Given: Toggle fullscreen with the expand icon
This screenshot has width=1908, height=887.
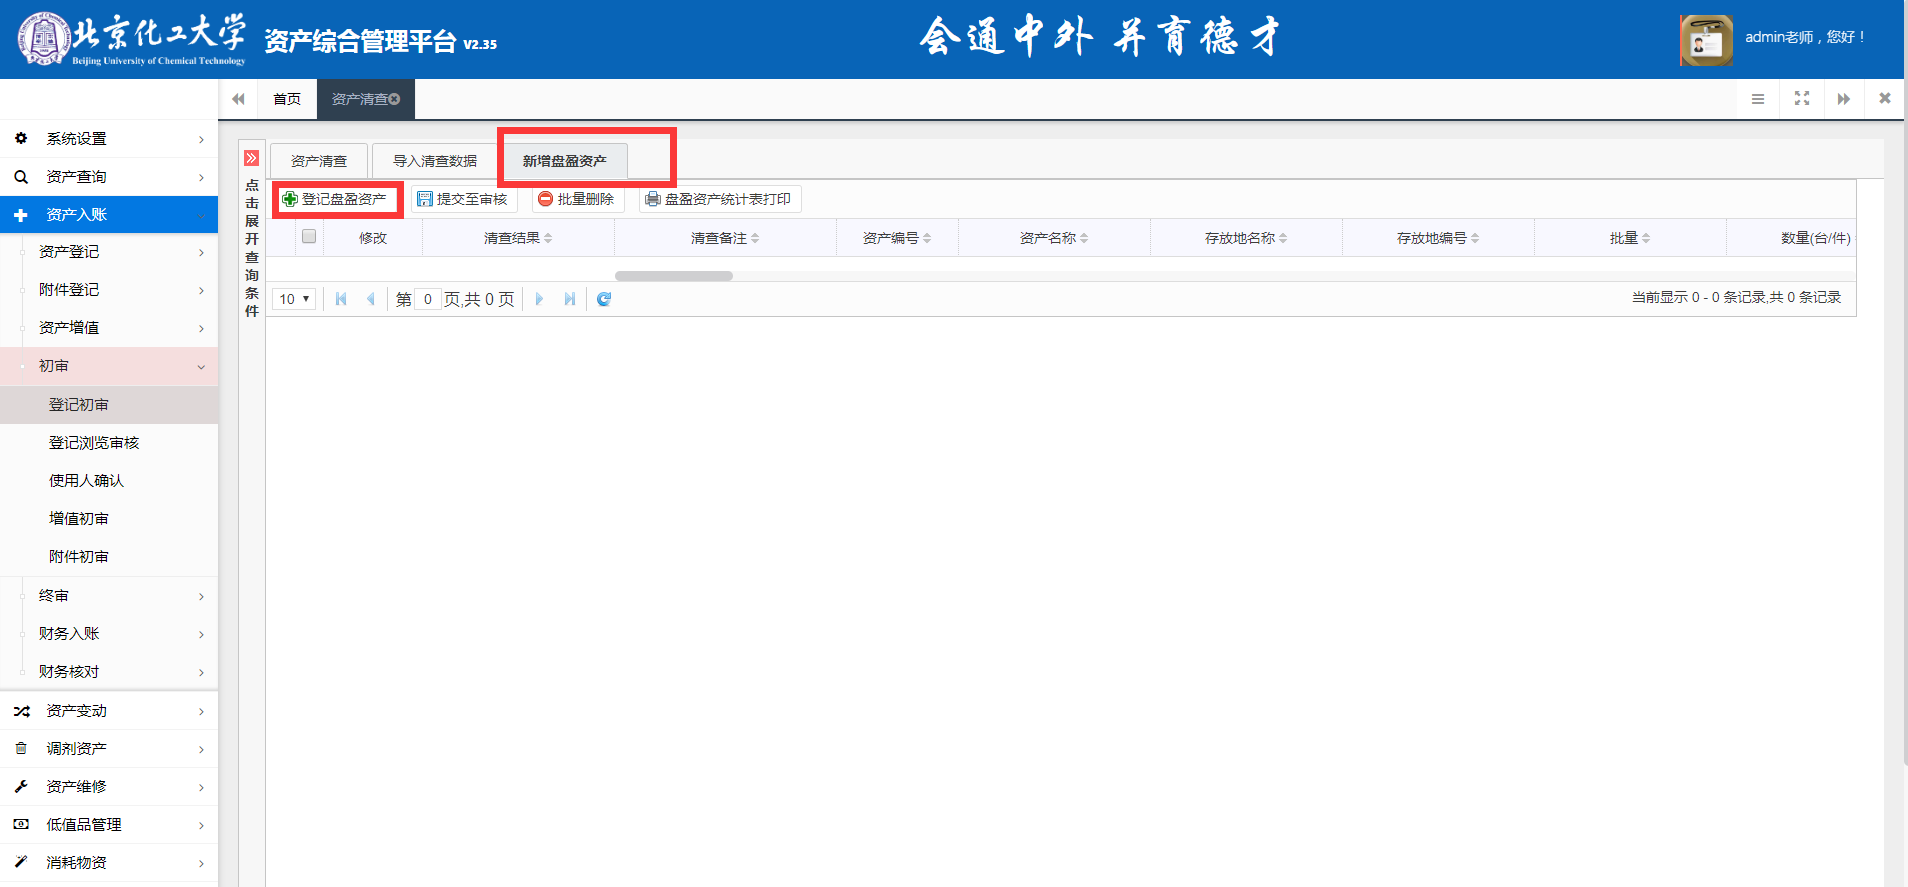Looking at the screenshot, I should click(1802, 99).
